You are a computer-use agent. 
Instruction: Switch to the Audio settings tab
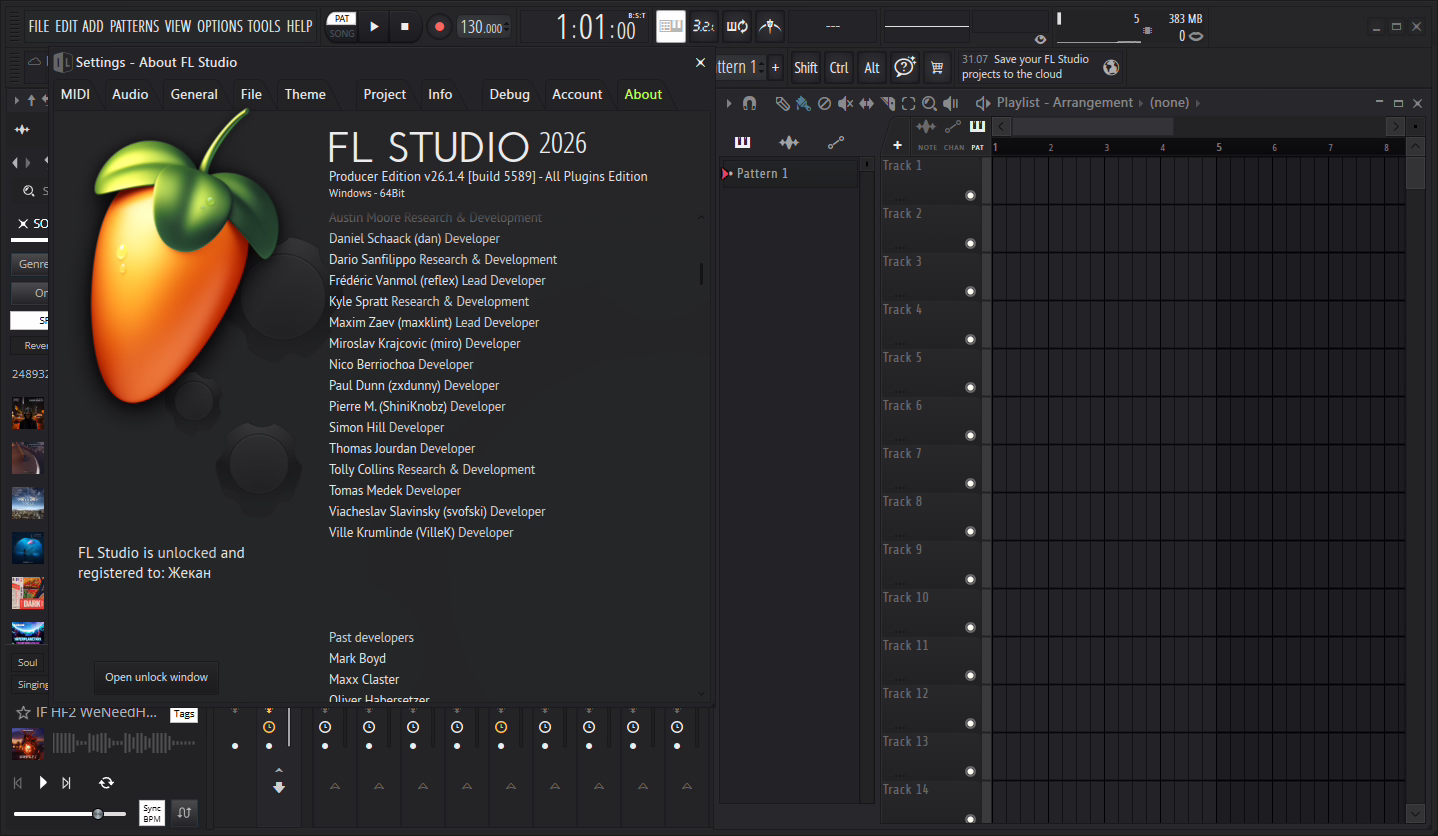pos(130,94)
